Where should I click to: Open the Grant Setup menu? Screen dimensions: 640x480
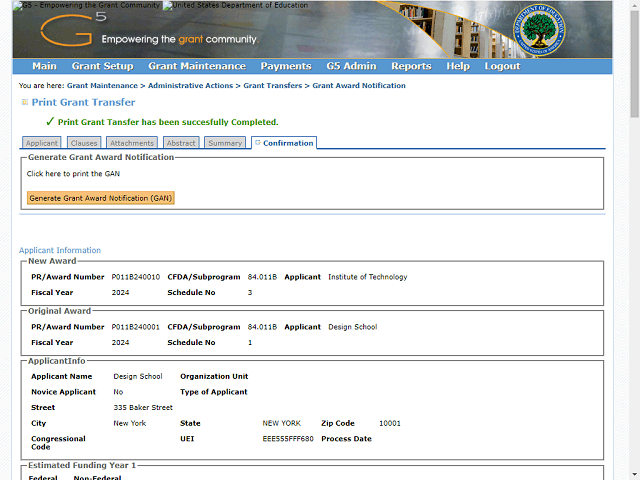tap(102, 66)
